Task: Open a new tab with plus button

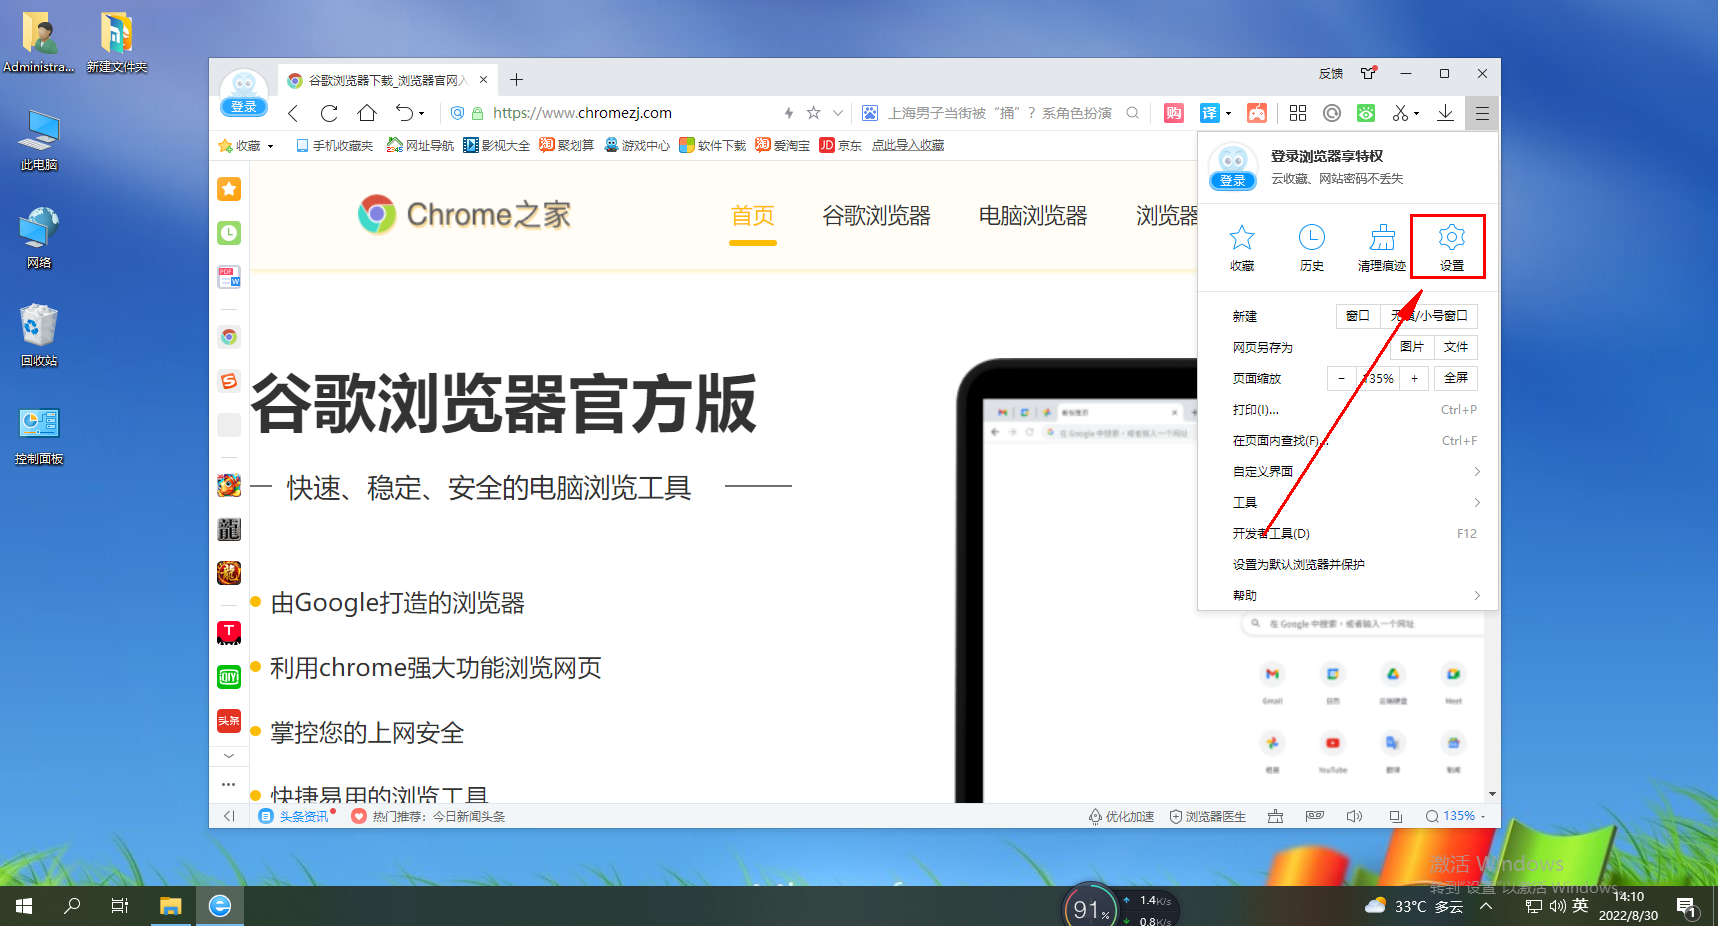Action: pyautogui.click(x=517, y=80)
